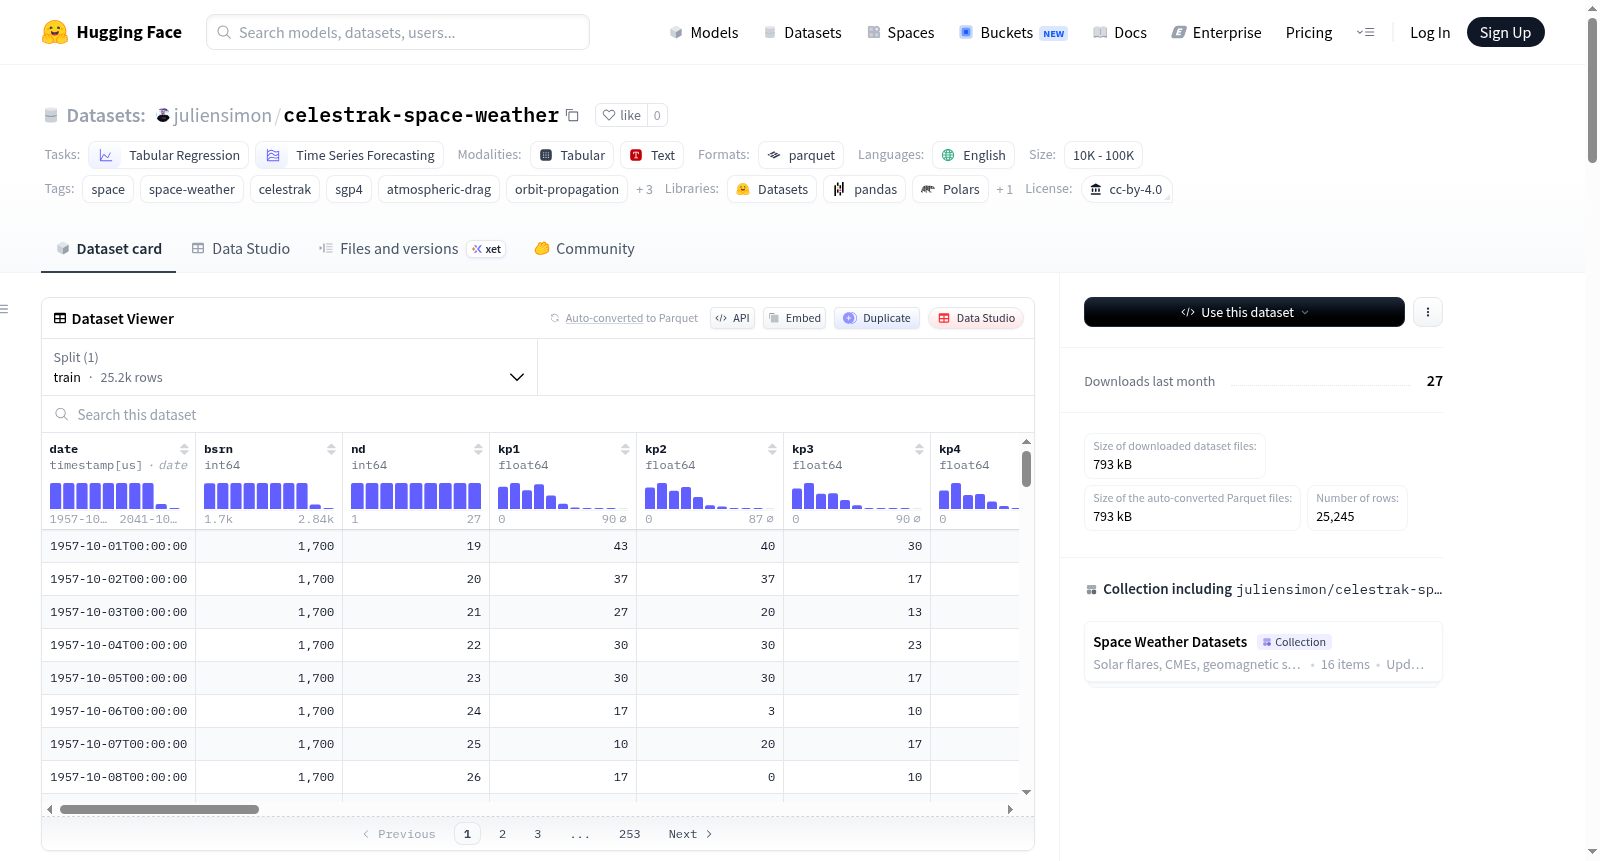Click the Search this dataset field

tap(538, 414)
